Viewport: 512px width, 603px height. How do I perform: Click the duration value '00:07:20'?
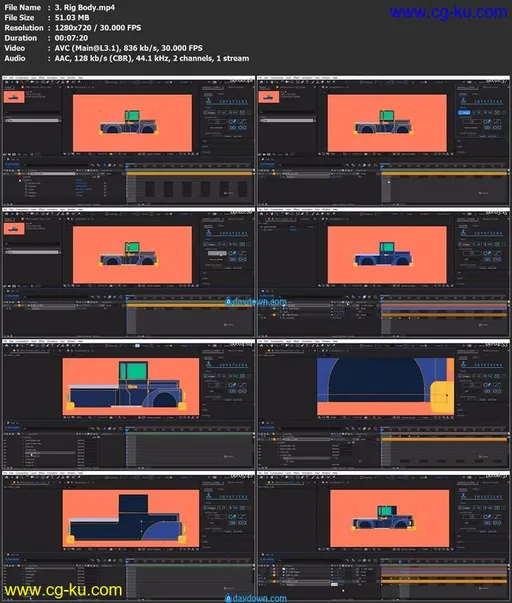pos(71,38)
